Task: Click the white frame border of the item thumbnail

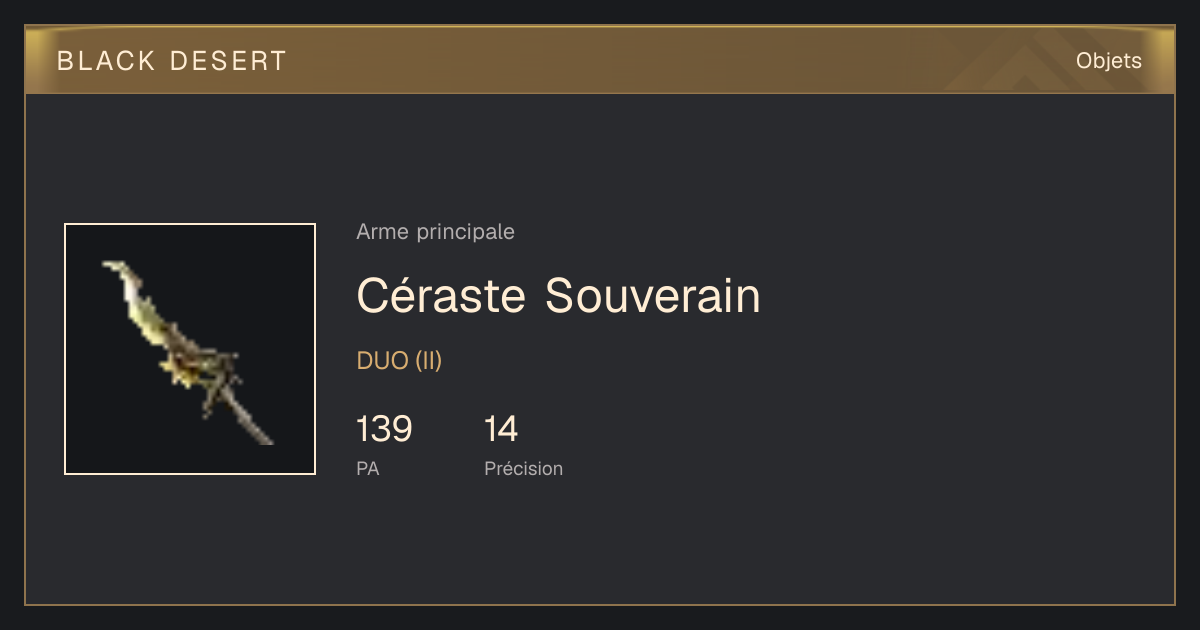Action: coord(190,224)
